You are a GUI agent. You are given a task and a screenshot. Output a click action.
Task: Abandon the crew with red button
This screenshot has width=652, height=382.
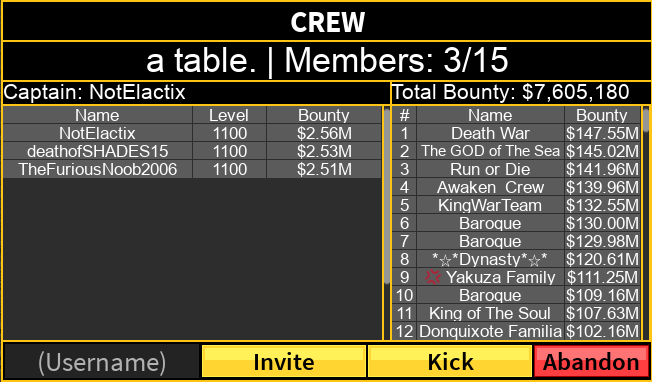pyautogui.click(x=591, y=361)
